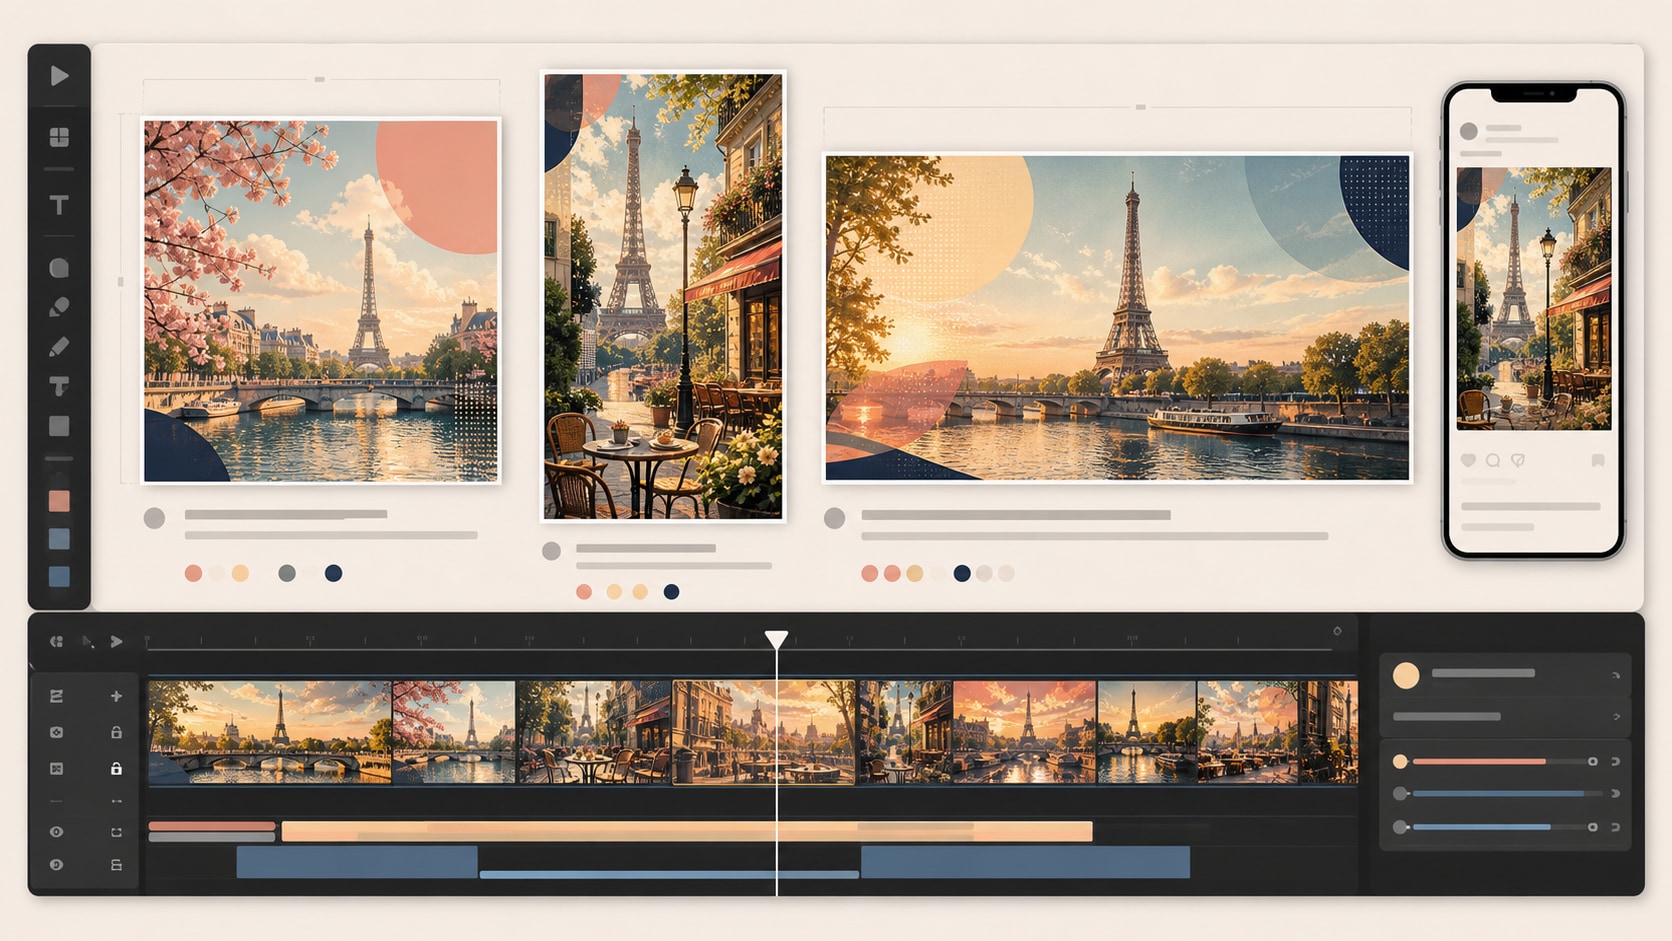The image size is (1672, 941).
Task: Toggle eye visibility on the bottom track
Action: [x=56, y=864]
